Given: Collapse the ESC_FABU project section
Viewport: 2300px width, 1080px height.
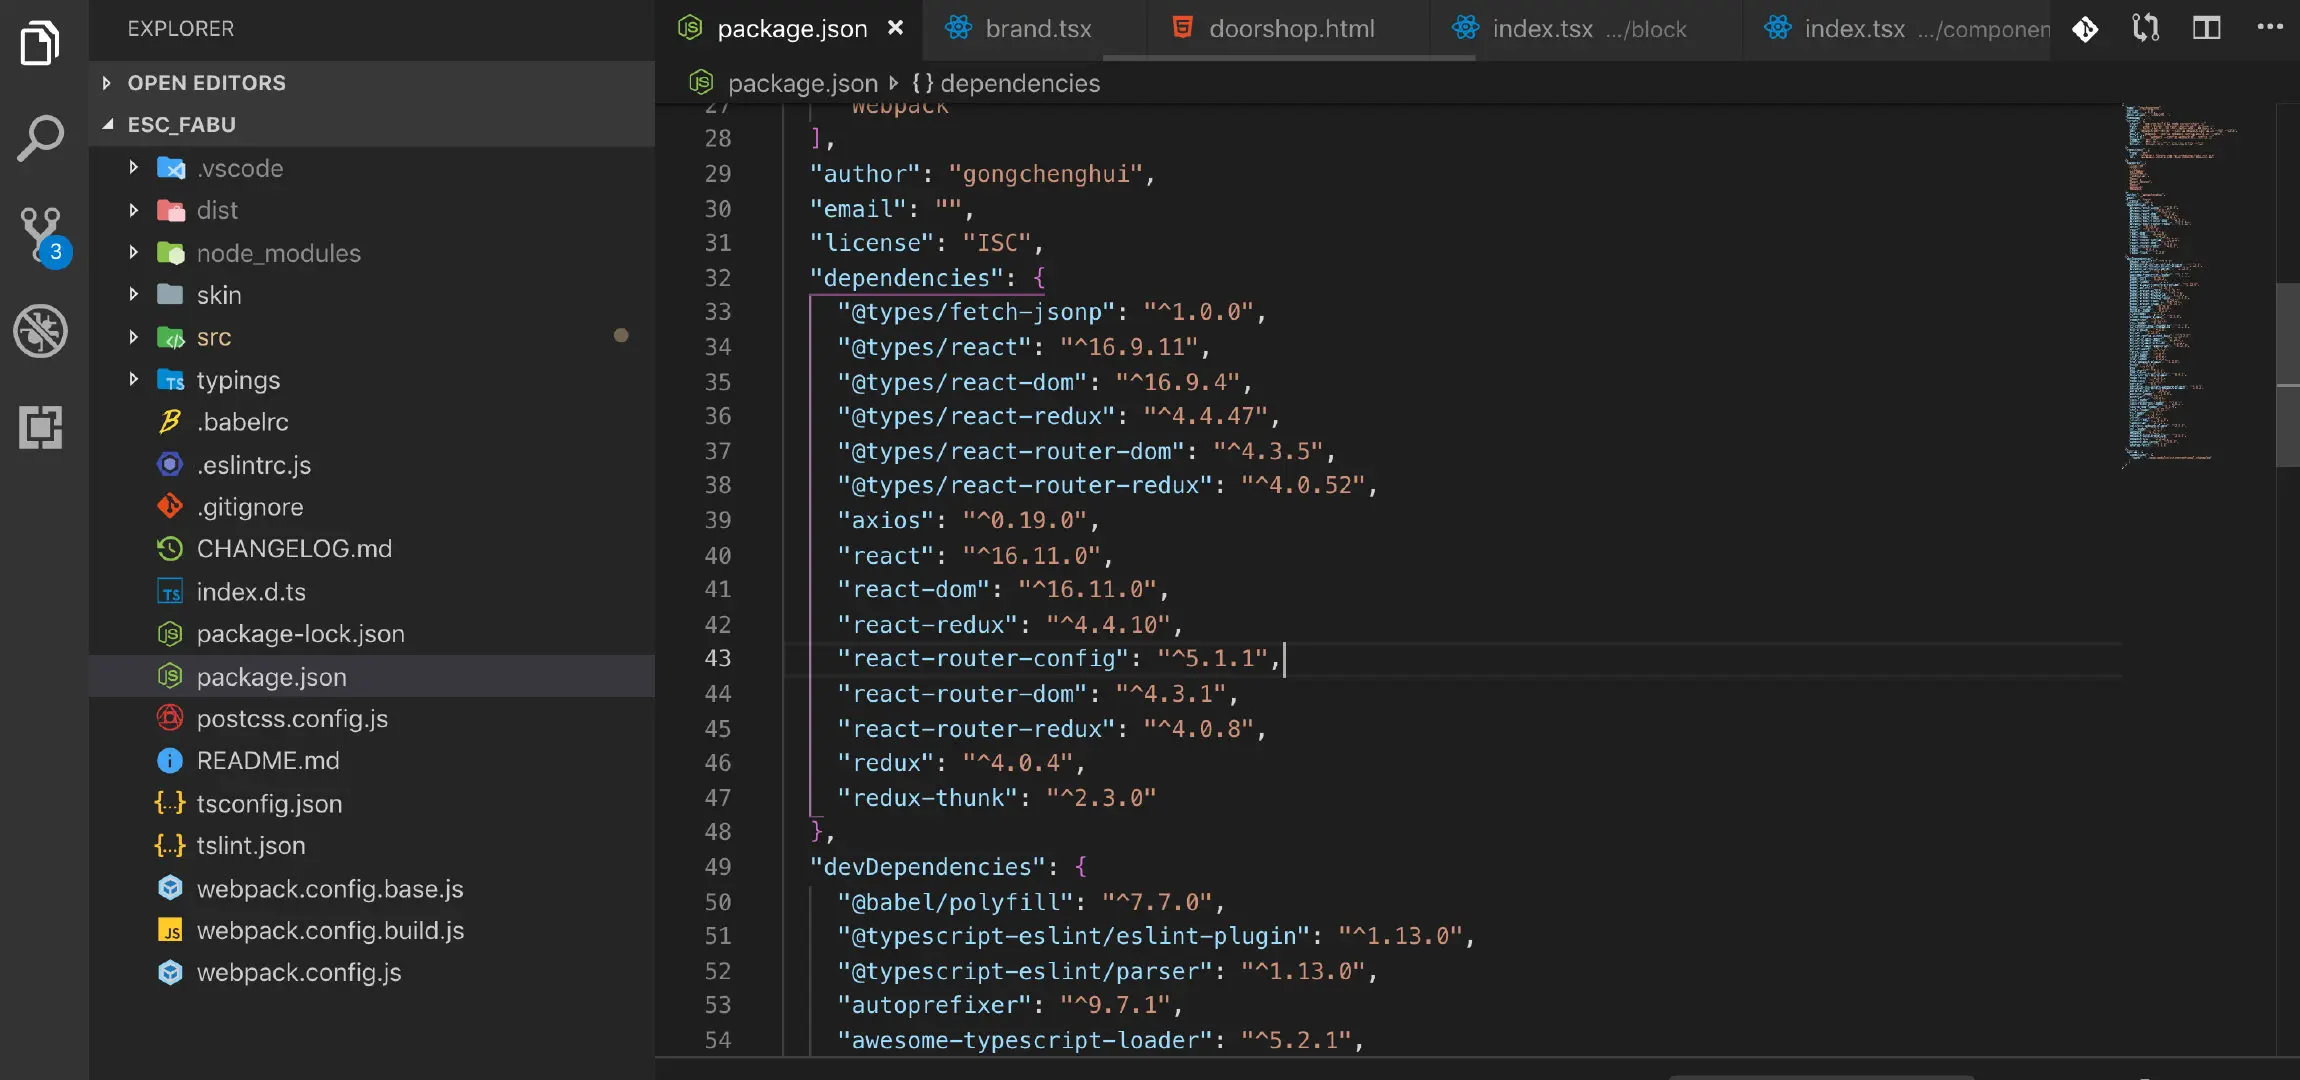Looking at the screenshot, I should click(x=372, y=125).
